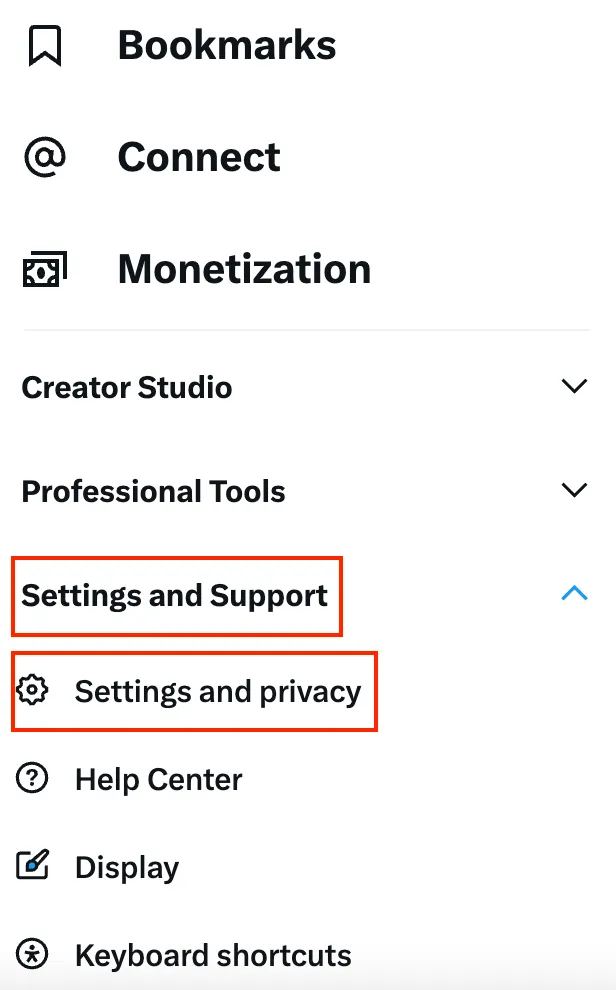616x990 pixels.
Task: Open the Bookmarks menu entry
Action: (227, 46)
